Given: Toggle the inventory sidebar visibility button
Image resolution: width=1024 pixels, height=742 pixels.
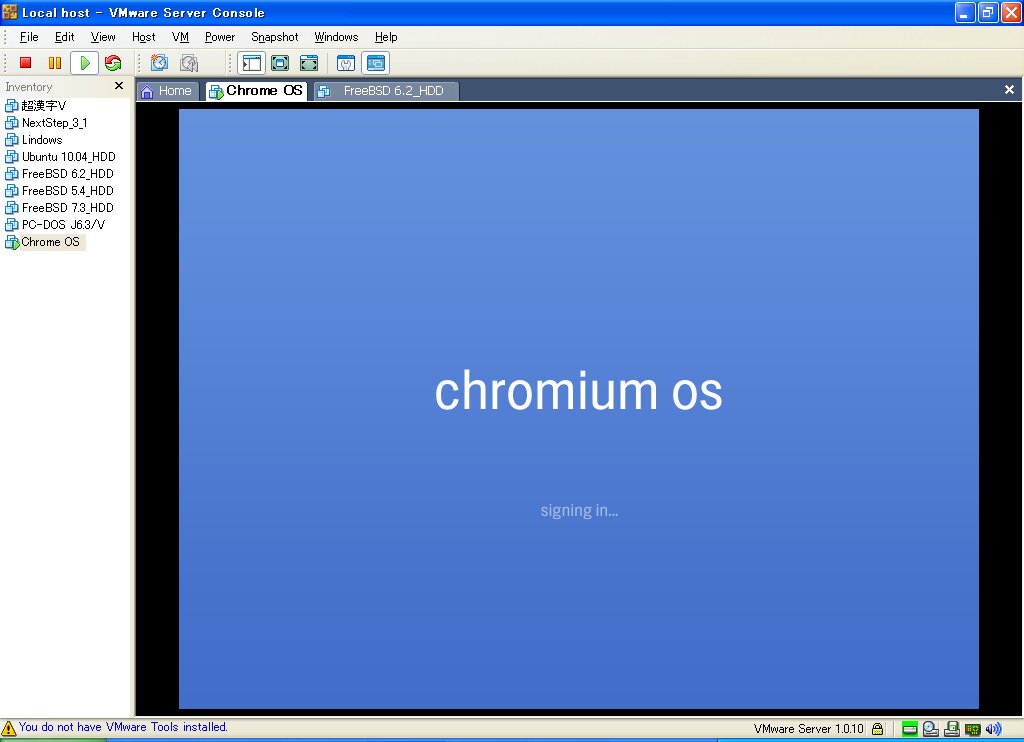Looking at the screenshot, I should click(x=251, y=63).
